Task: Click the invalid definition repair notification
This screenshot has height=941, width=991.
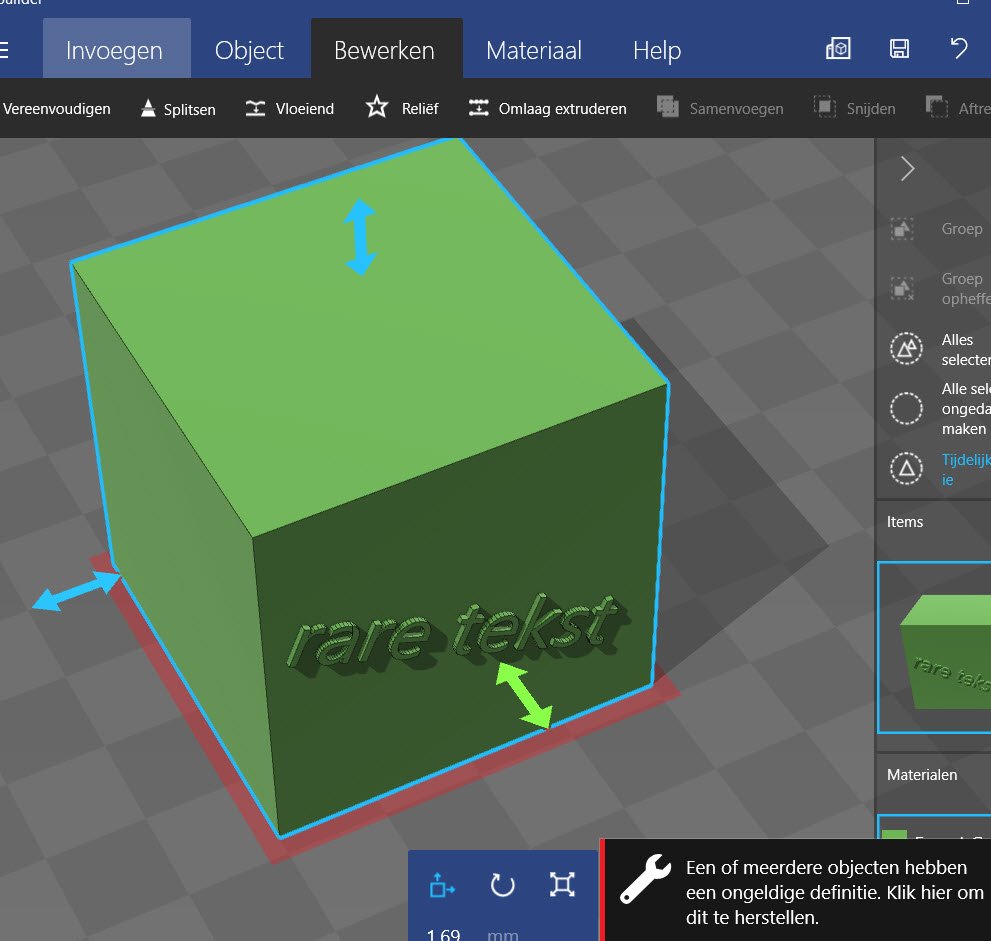Action: pos(797,890)
